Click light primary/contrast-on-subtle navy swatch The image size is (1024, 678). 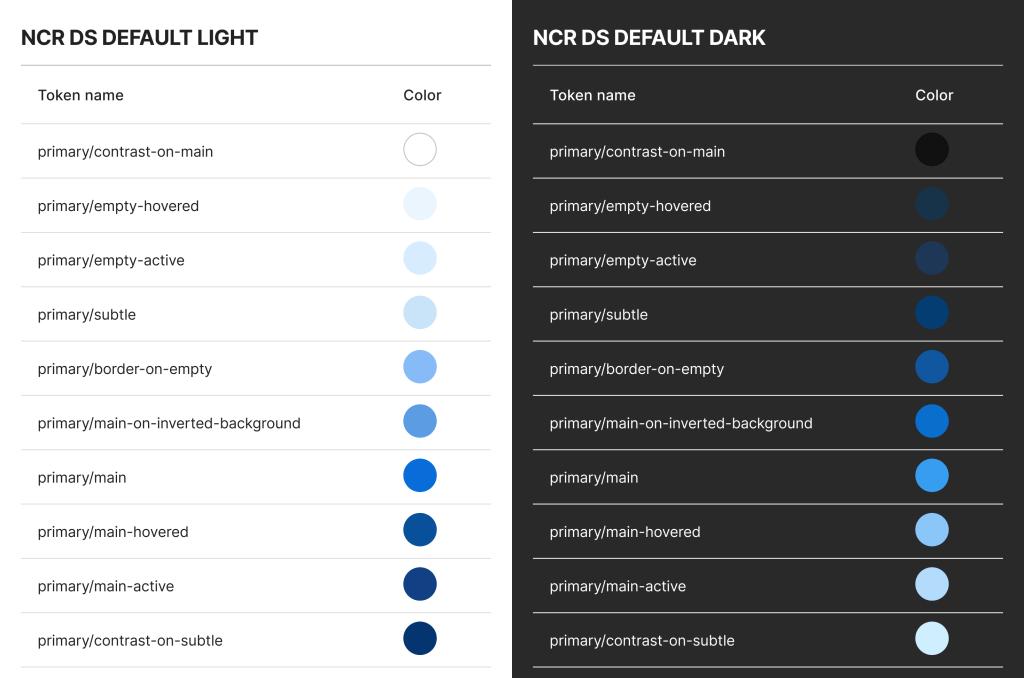(420, 639)
